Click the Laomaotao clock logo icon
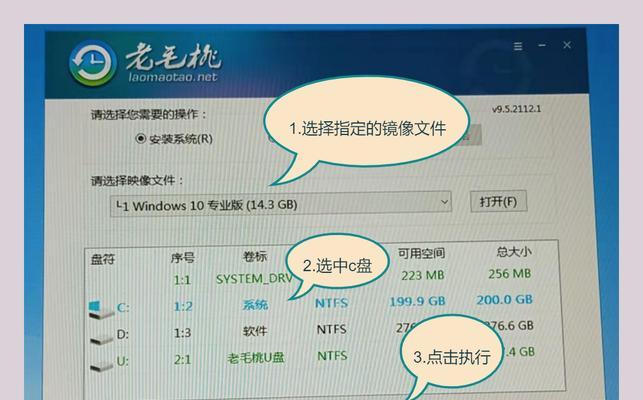This screenshot has width=643, height=400. pyautogui.click(x=92, y=63)
